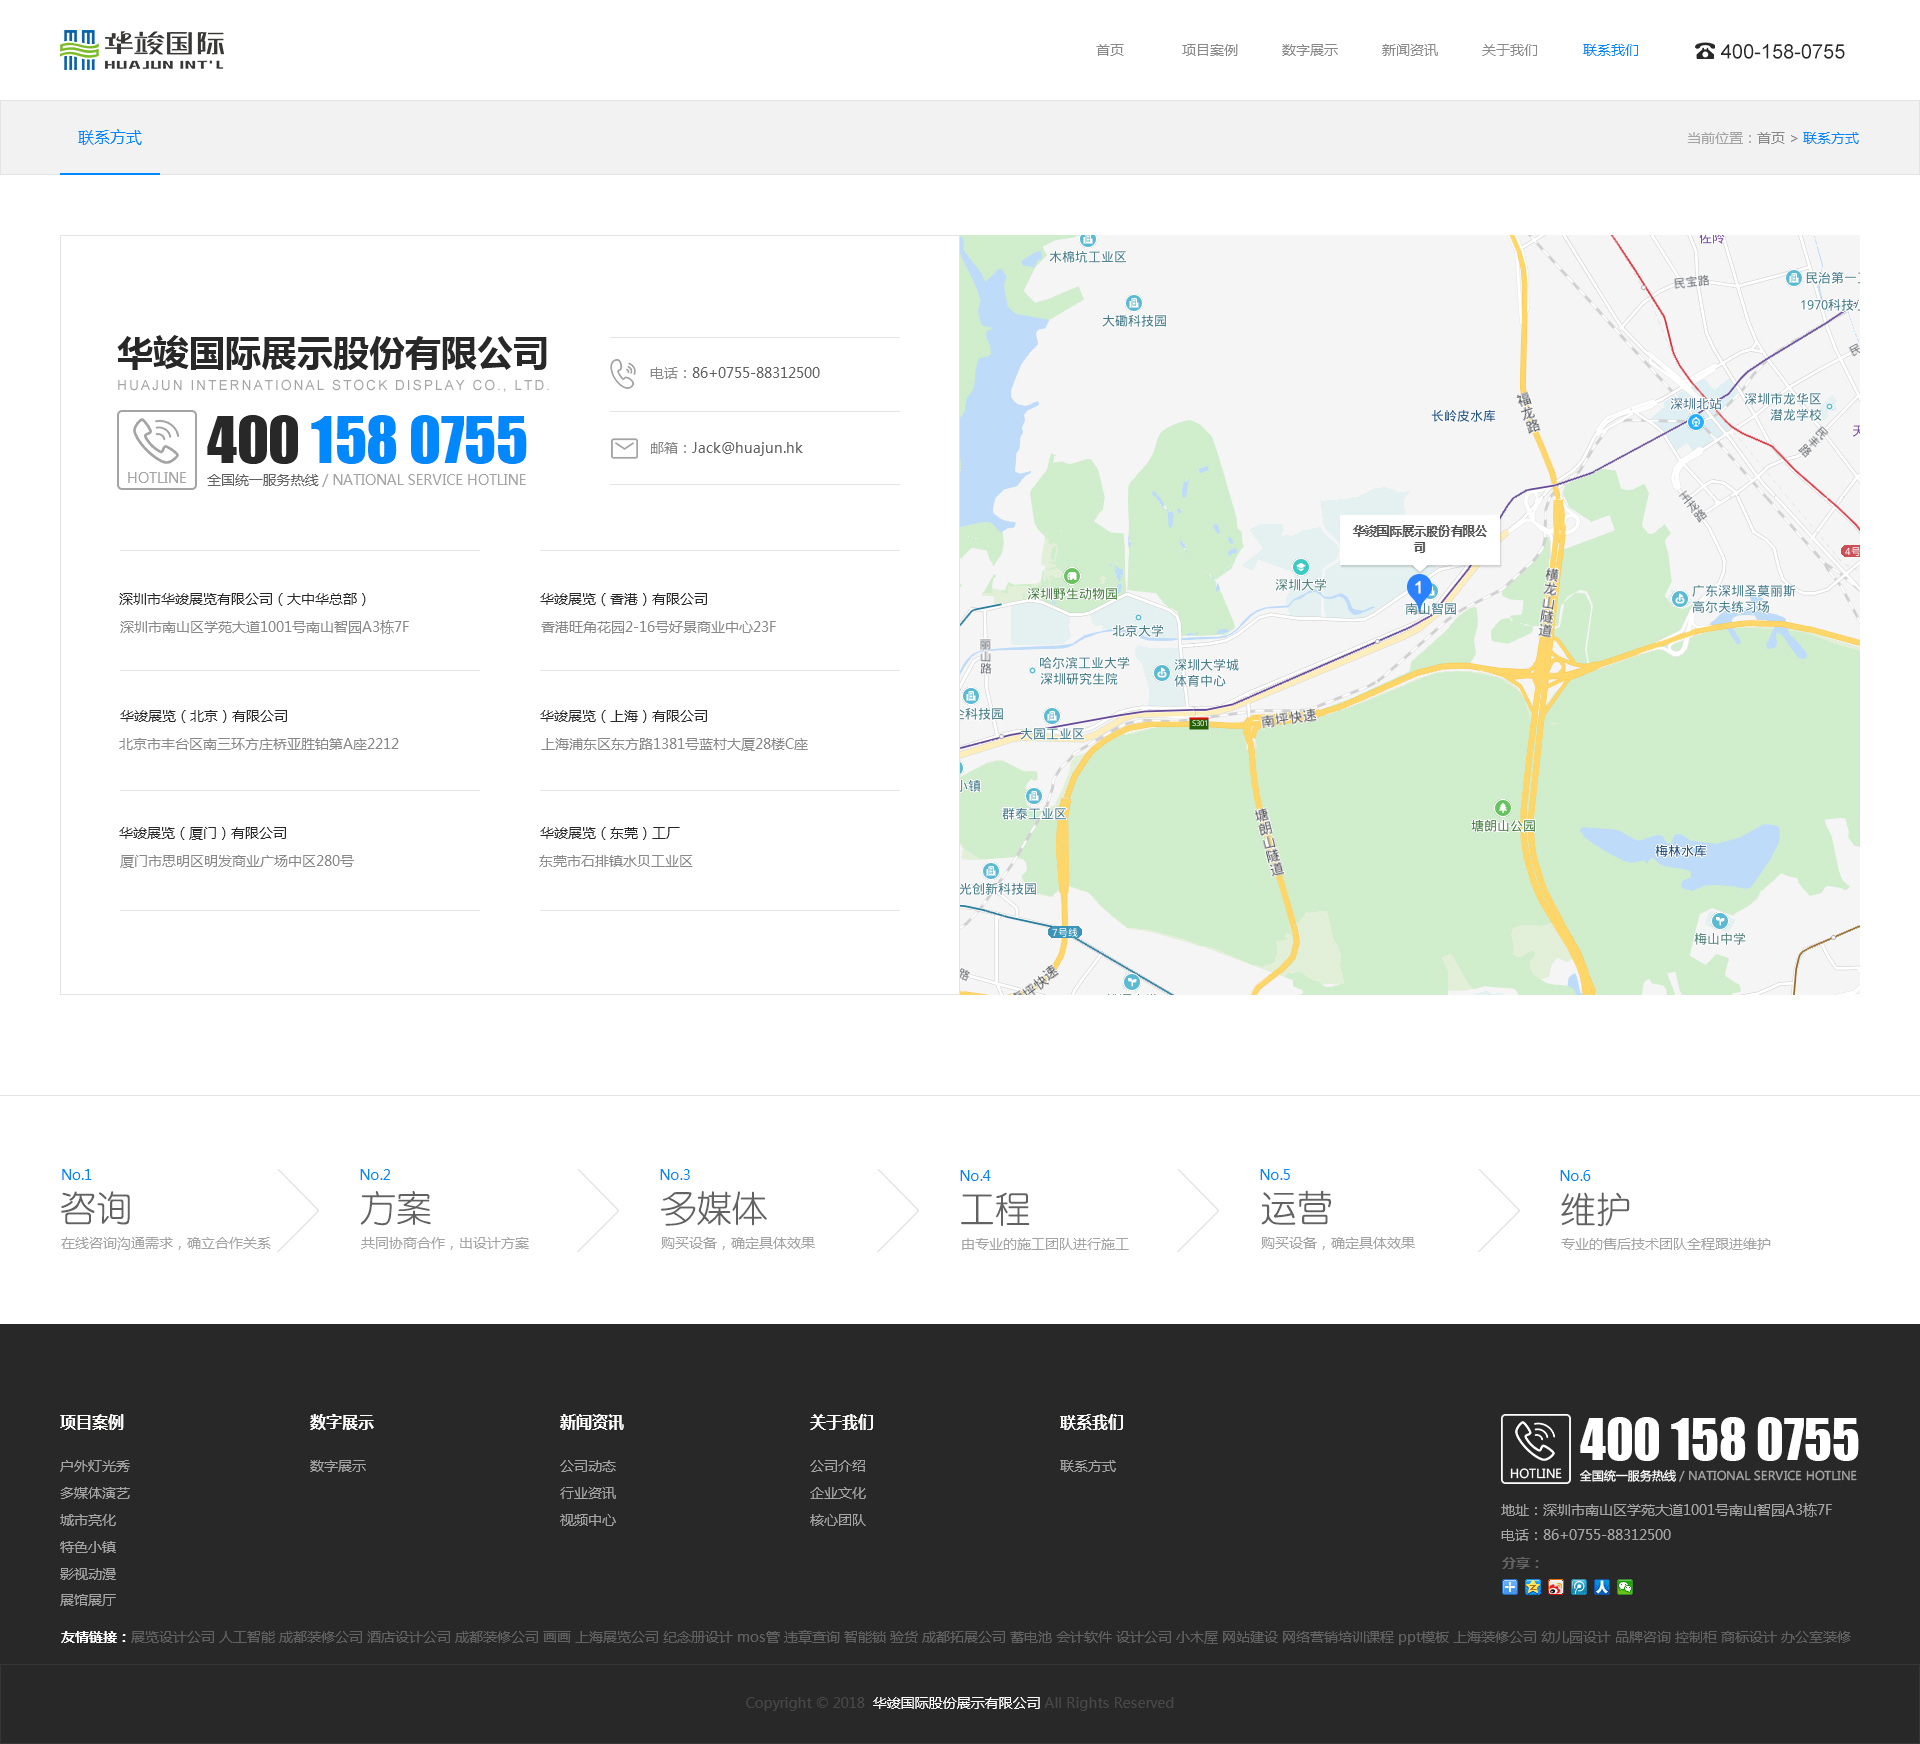1920x1744 pixels.
Task: Click 深圳市华竣展览有限公司 headquarters entry
Action: pos(243,599)
